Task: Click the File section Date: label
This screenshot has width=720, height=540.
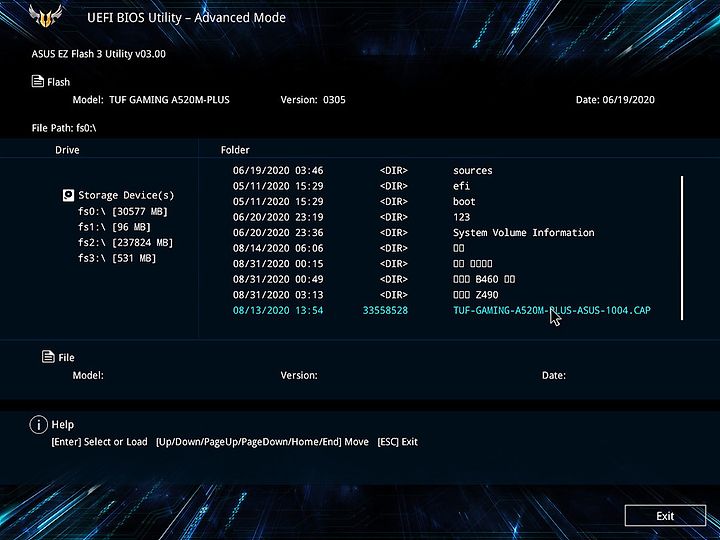Action: (x=554, y=375)
